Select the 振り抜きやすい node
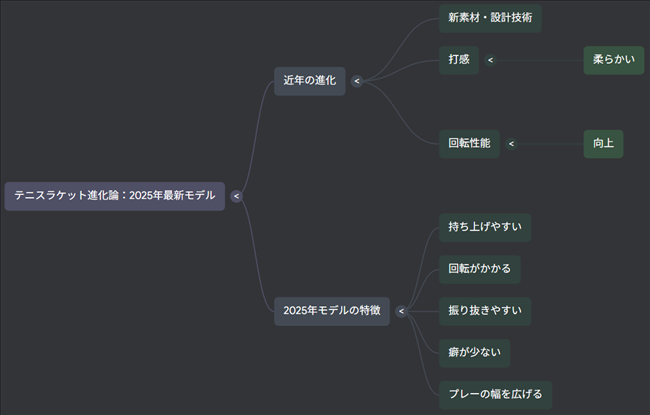 [484, 311]
